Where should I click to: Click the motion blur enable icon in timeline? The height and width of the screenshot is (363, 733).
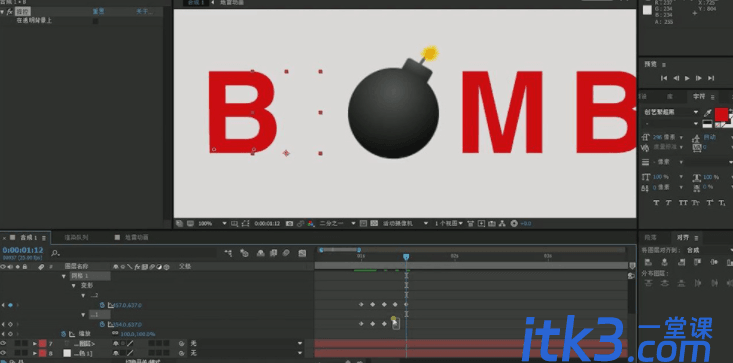pos(286,253)
